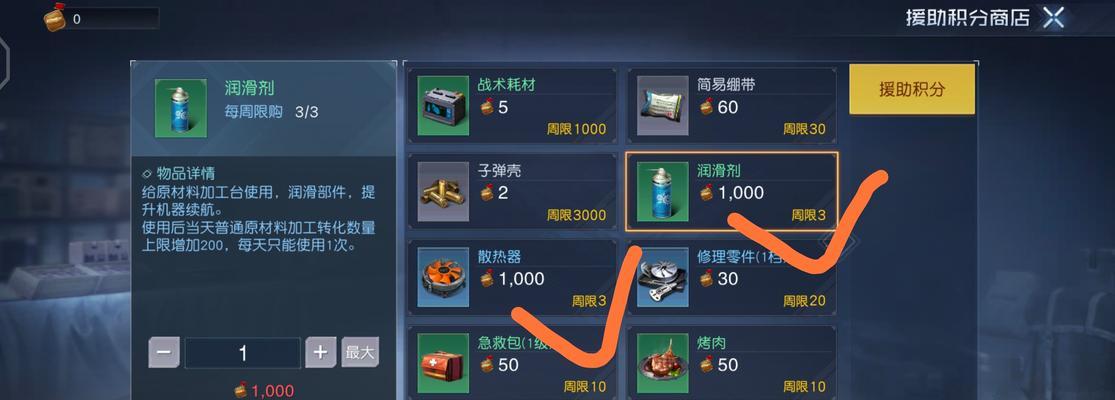1115x400 pixels.
Task: Select the 散热器 cooling fan icon
Action: tap(443, 277)
